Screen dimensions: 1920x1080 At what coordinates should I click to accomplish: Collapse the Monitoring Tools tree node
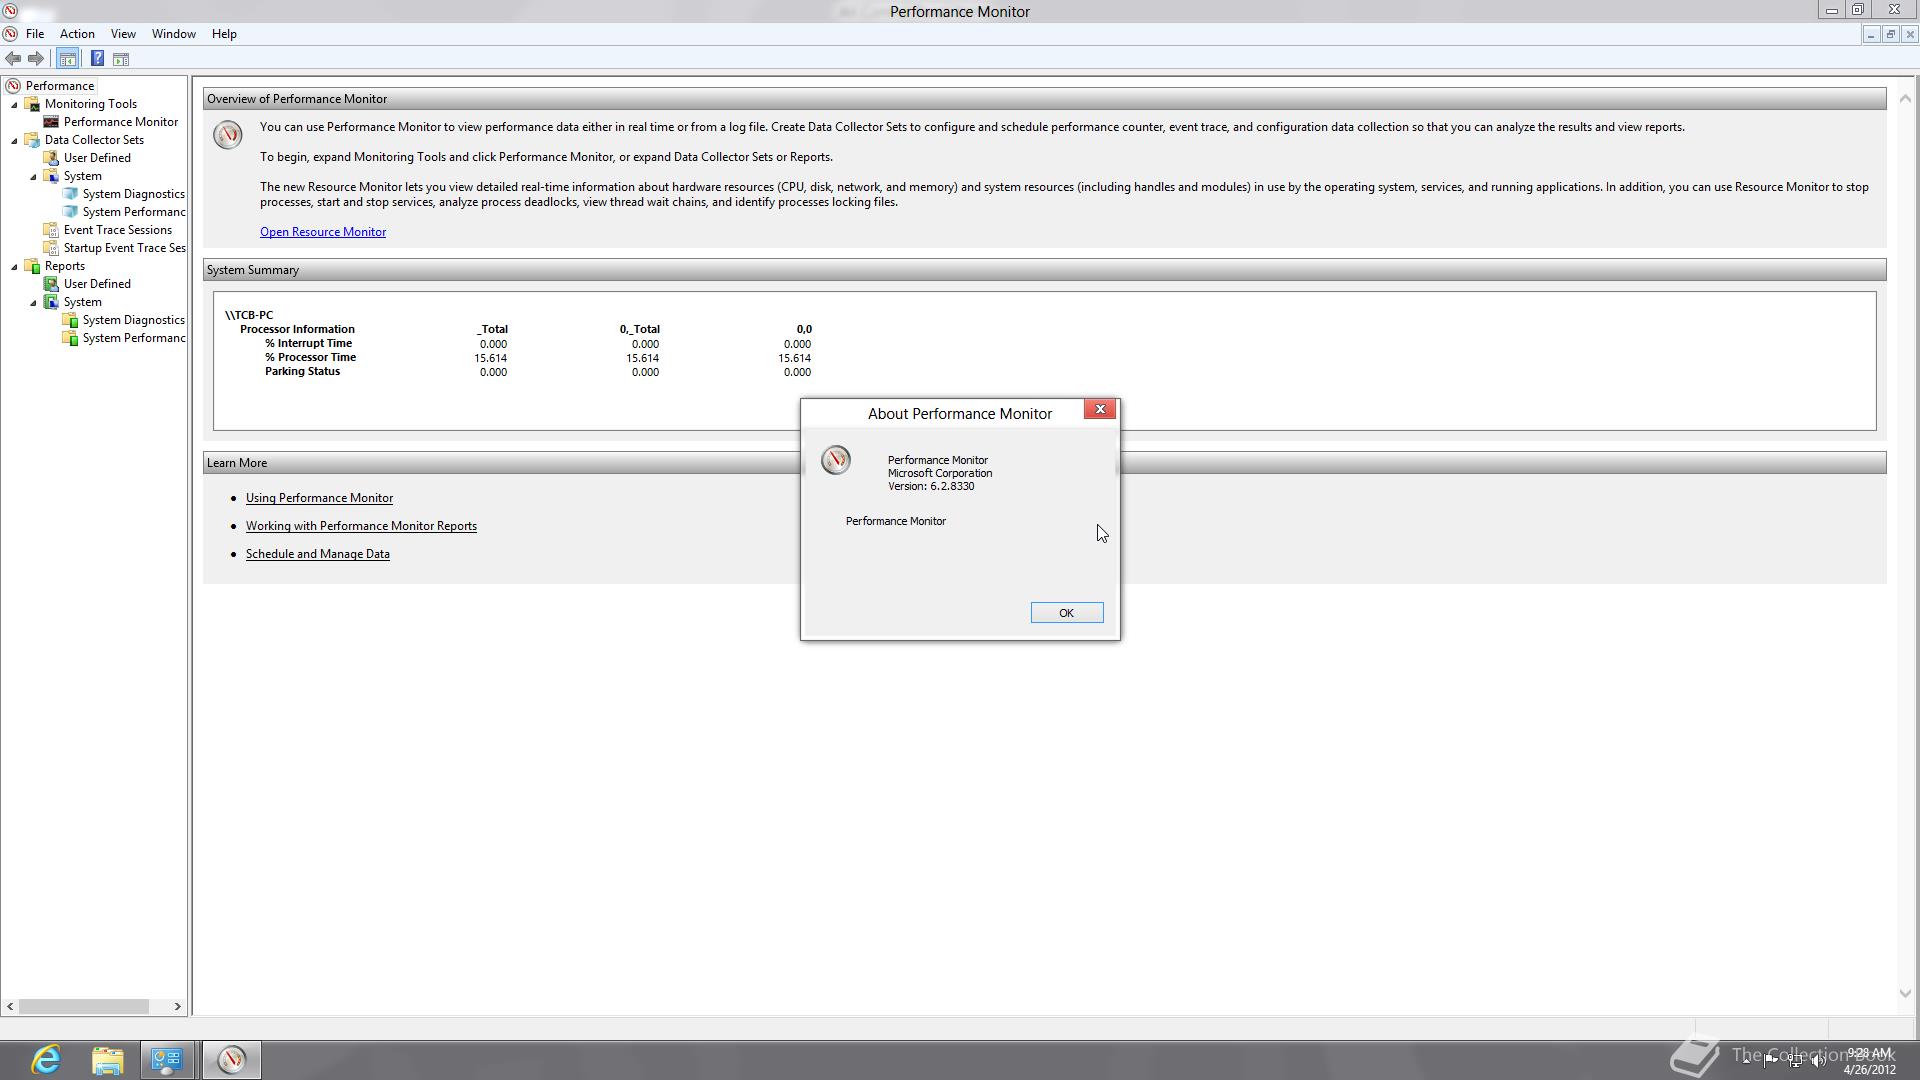[14, 104]
